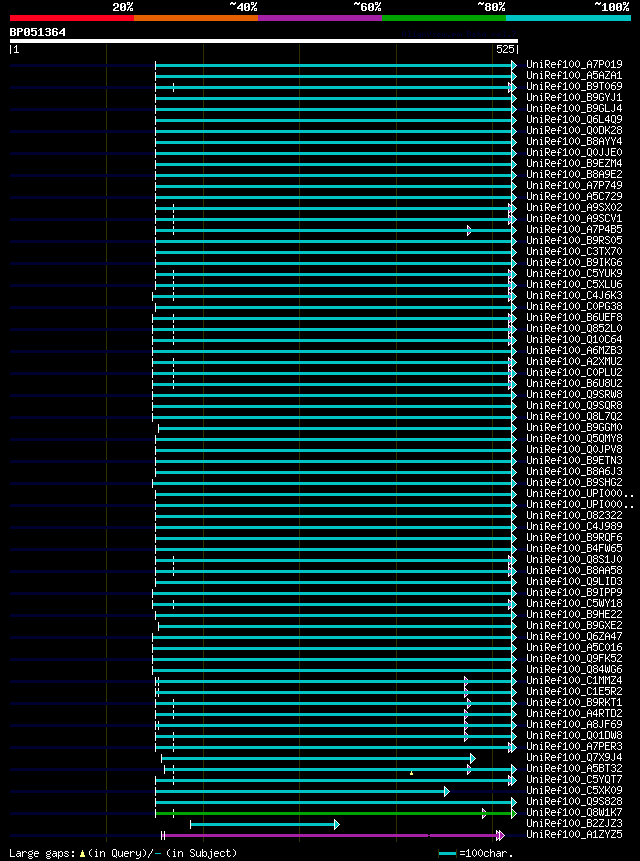Open hit UniRef100_Q01DW8
This screenshot has height=861, width=640.
coord(574,735)
